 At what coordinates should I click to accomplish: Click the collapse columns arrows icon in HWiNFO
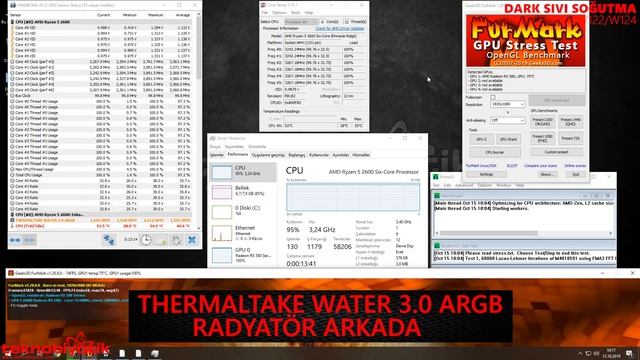(x=29, y=240)
